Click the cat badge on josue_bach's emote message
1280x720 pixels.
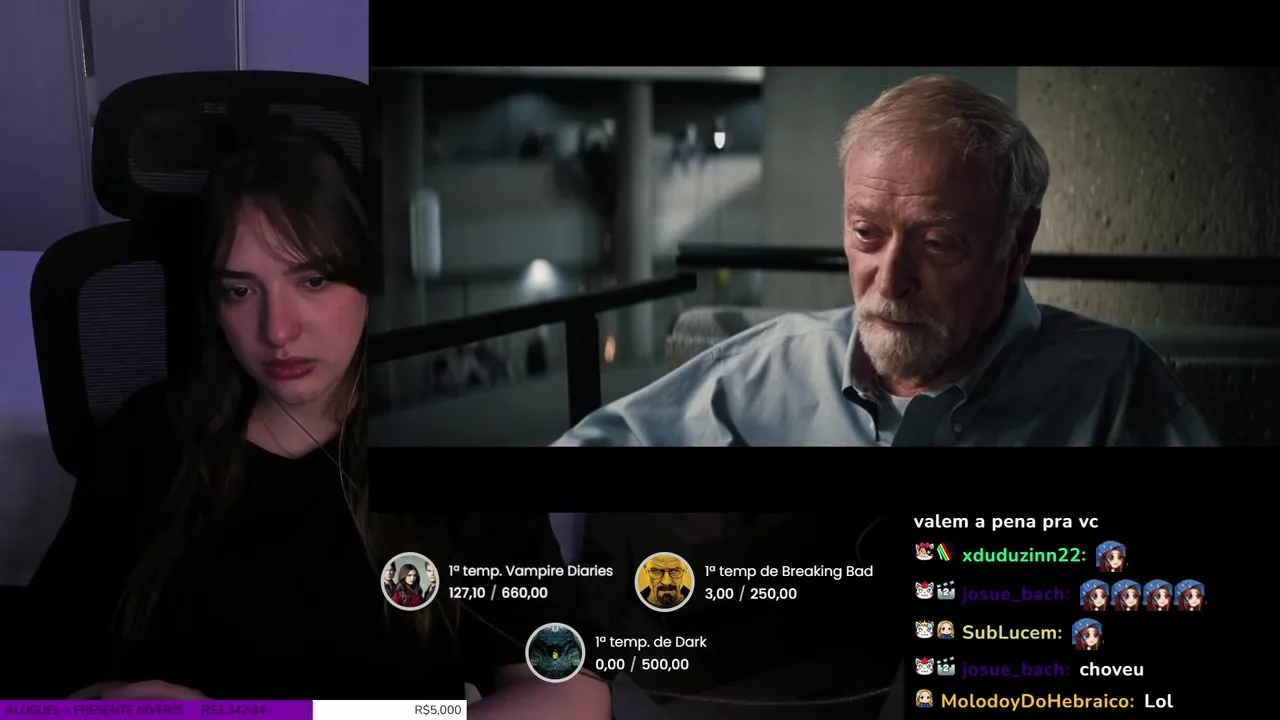click(924, 591)
